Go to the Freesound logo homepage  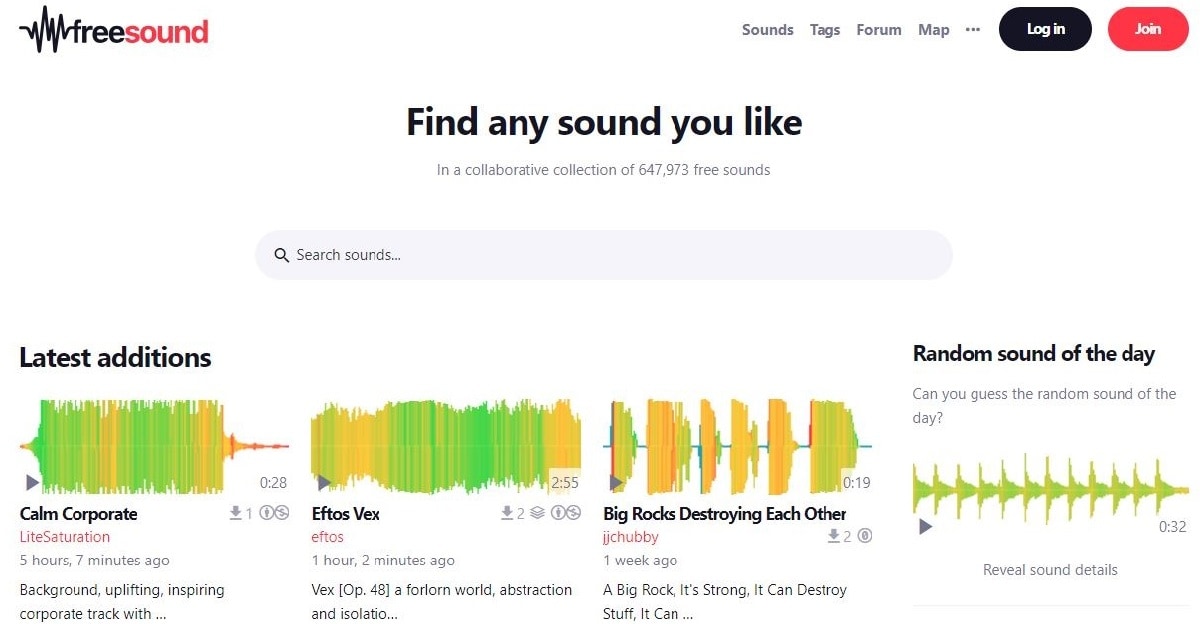[114, 30]
